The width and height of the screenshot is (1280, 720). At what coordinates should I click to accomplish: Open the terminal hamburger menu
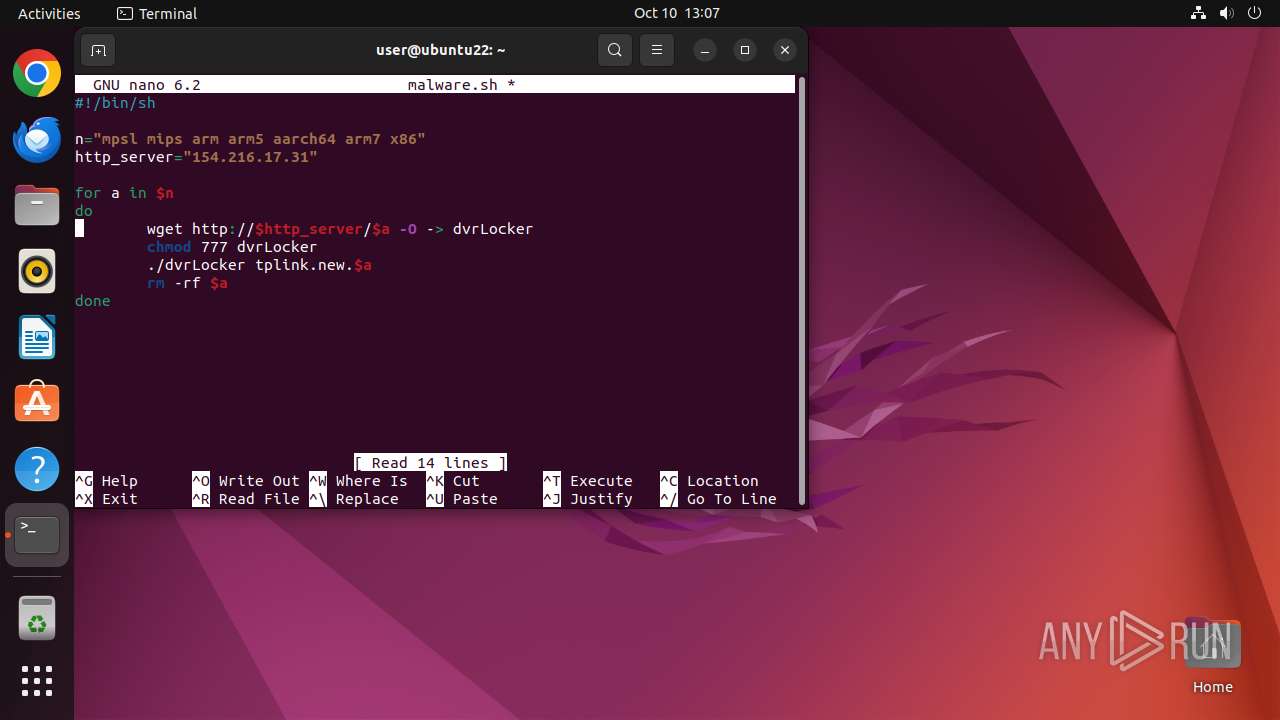click(657, 50)
